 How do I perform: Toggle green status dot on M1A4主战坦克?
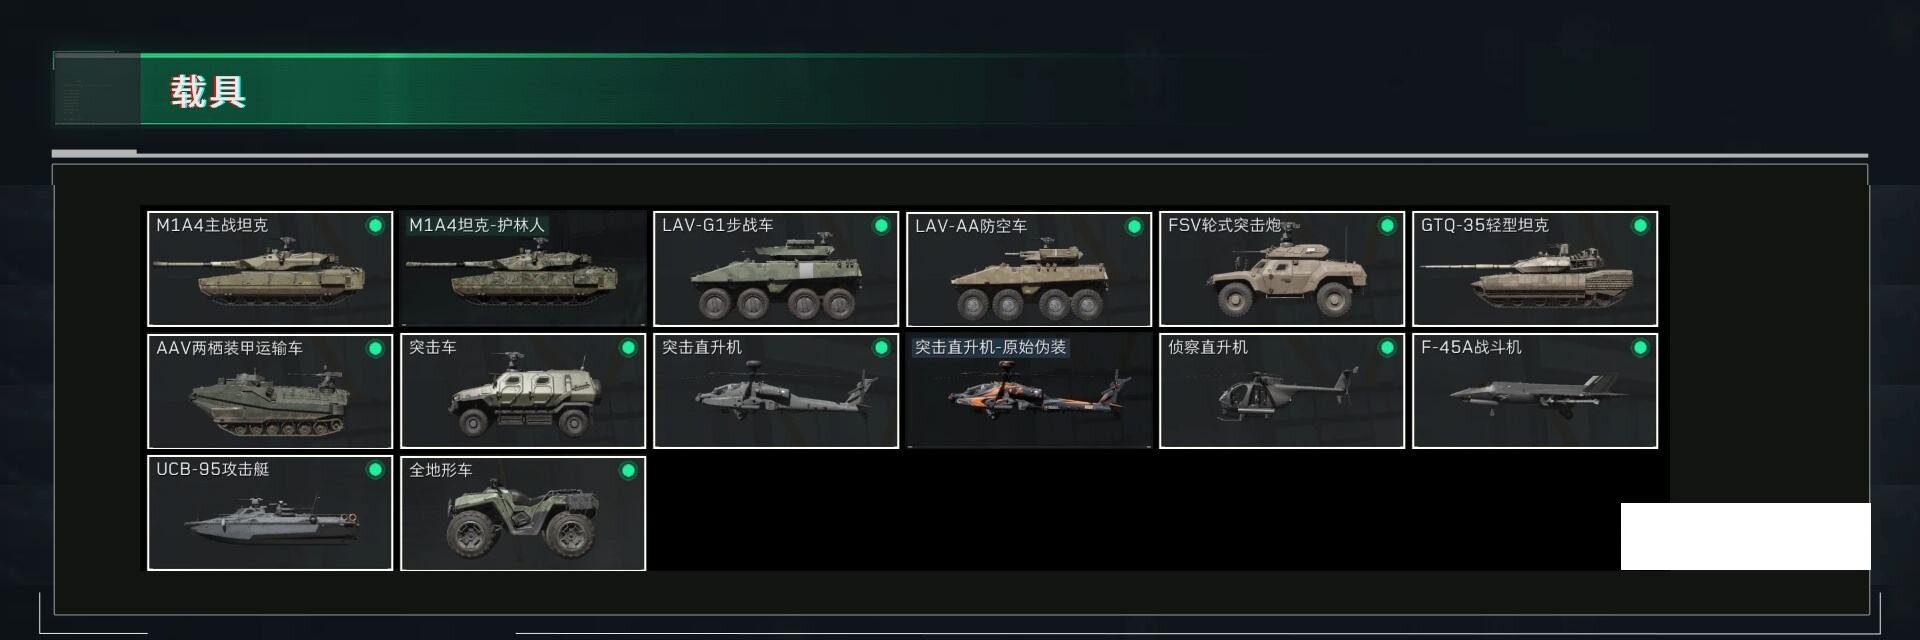tap(375, 226)
